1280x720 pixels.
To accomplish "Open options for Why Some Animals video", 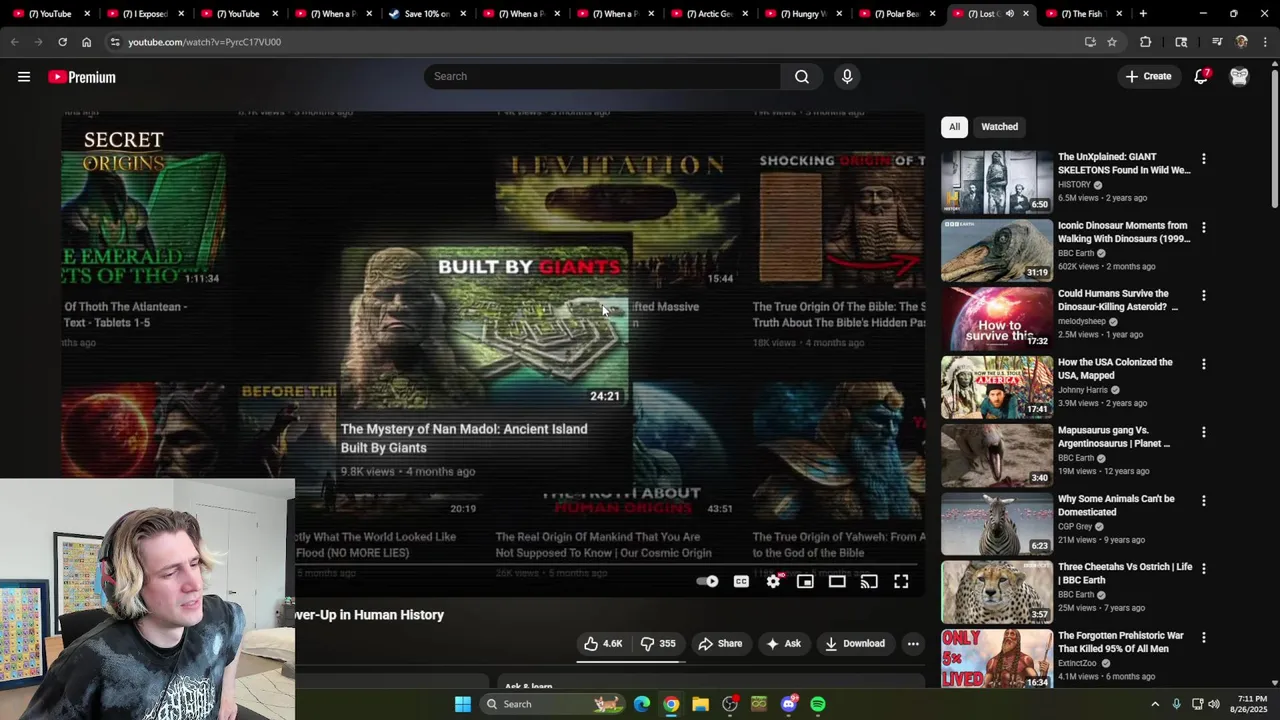I will tap(1204, 500).
